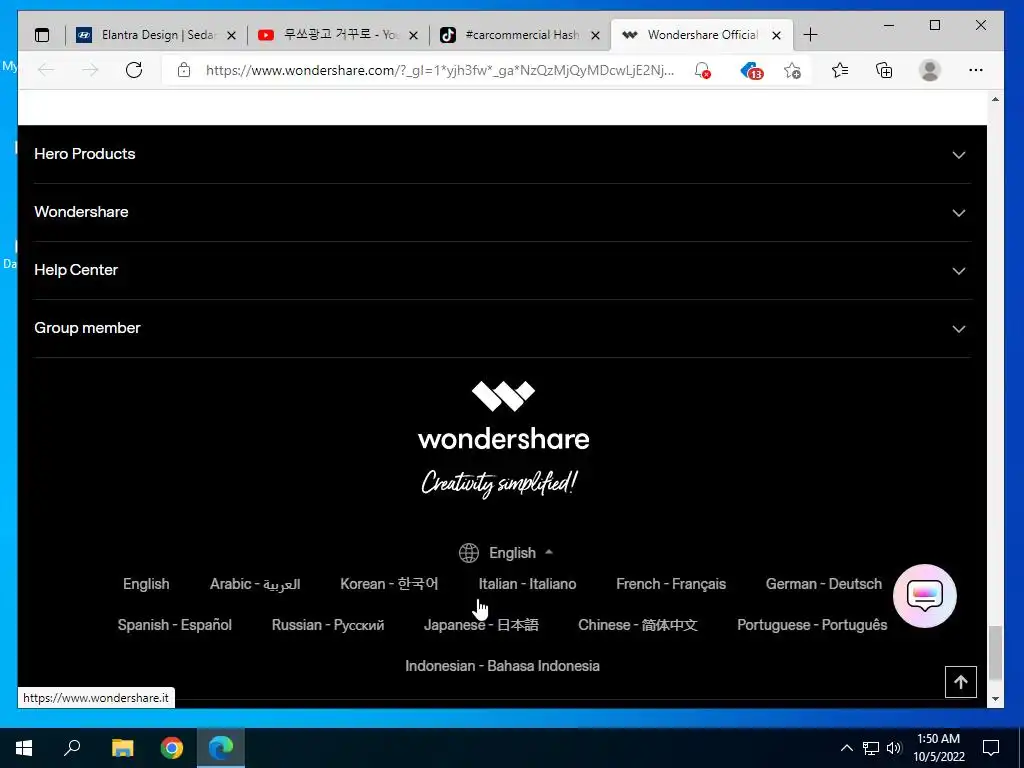Choose Russian - Русский link
The width and height of the screenshot is (1024, 768).
(328, 625)
